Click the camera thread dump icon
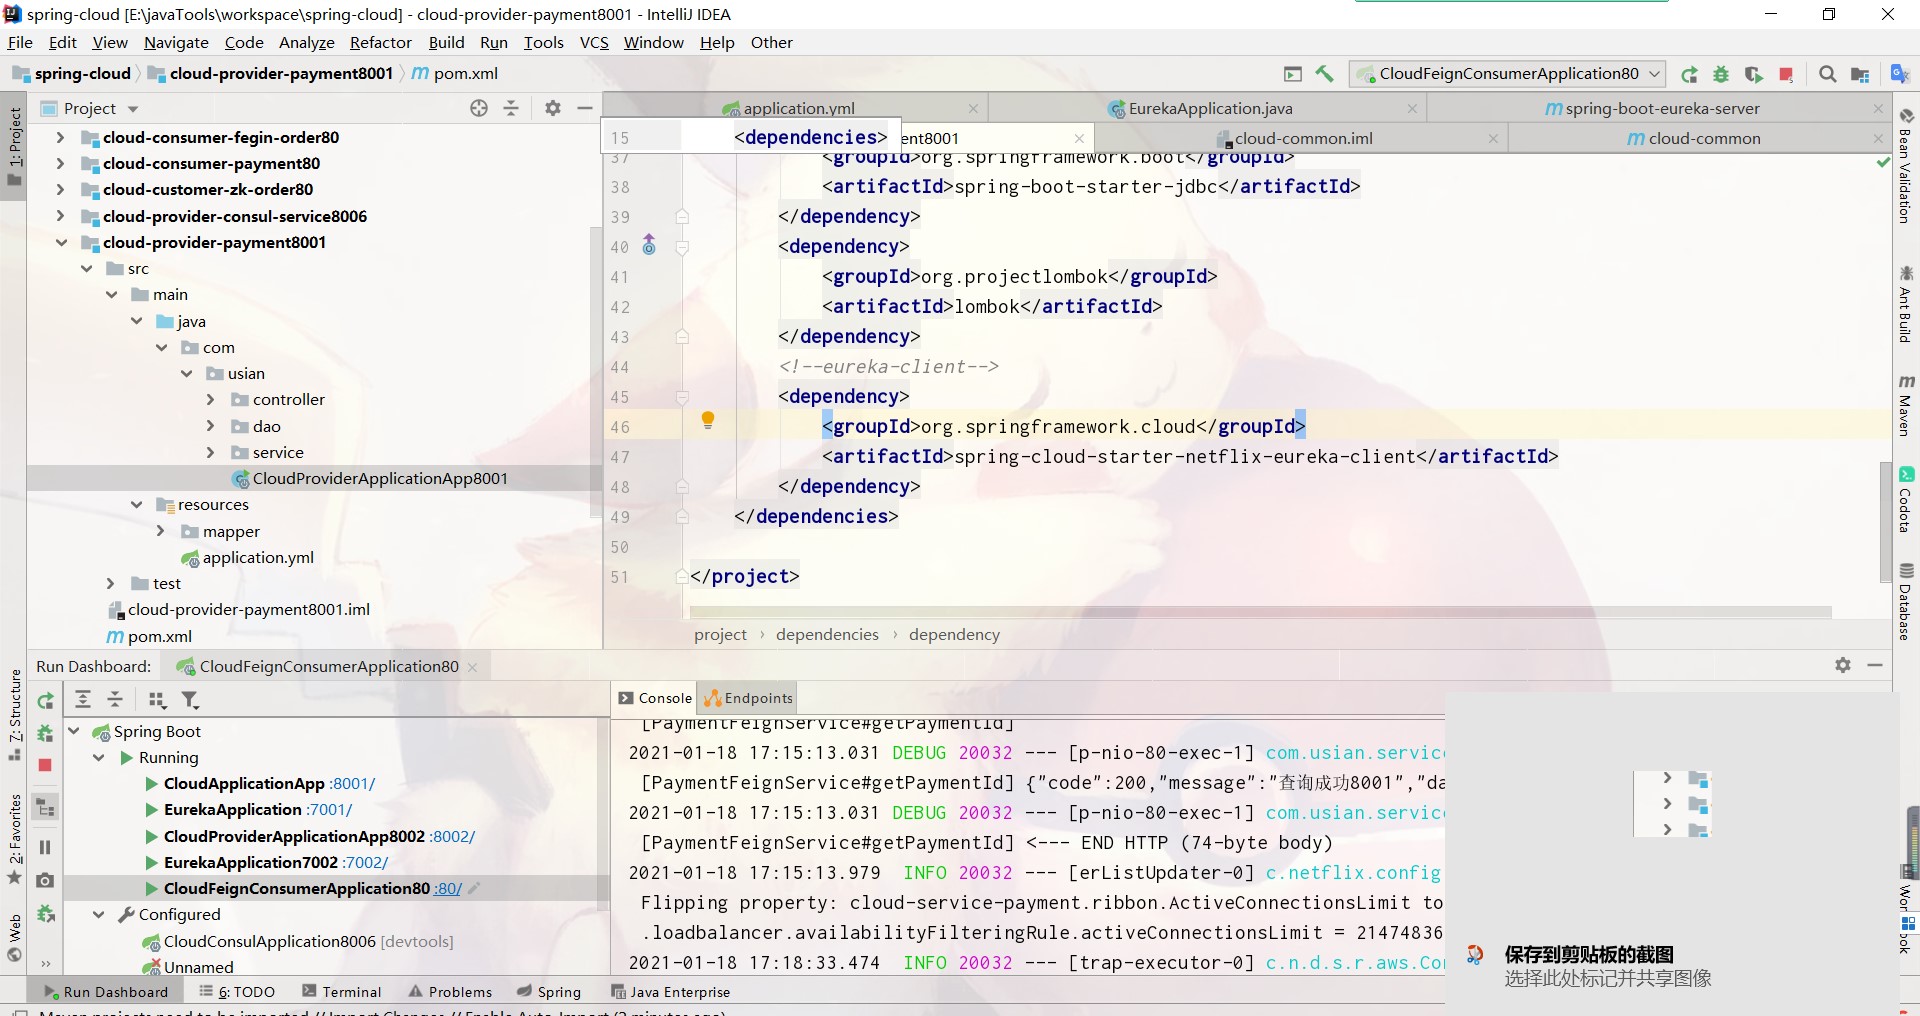Viewport: 1920px width, 1016px height. (45, 881)
